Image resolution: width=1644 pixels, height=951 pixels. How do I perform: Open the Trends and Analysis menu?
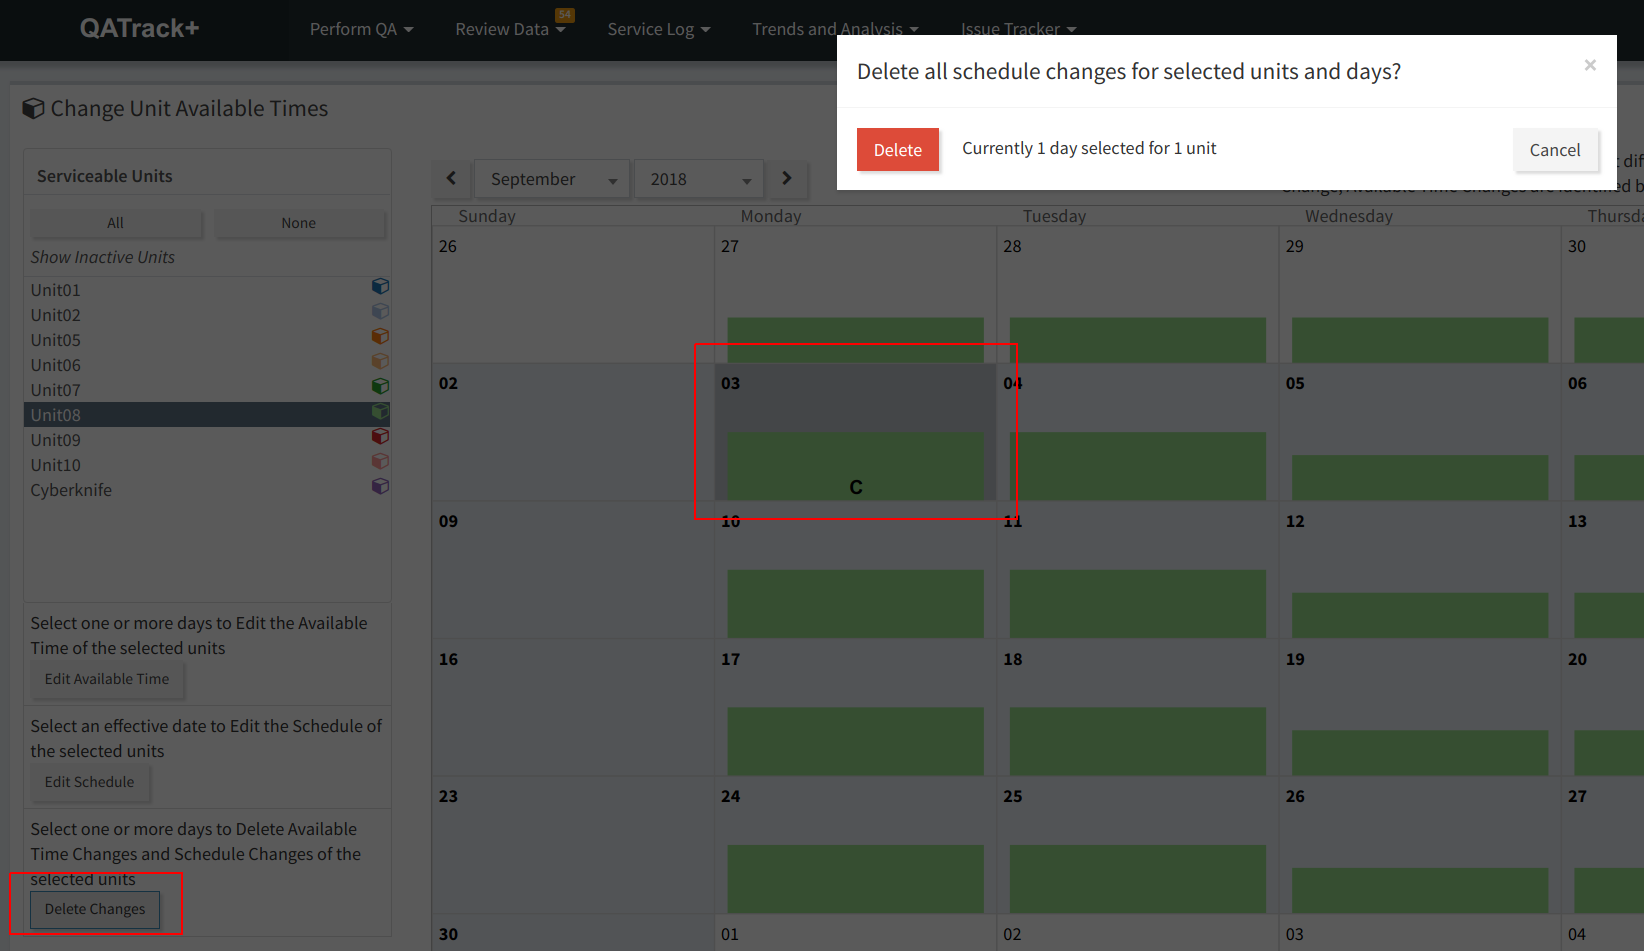[x=835, y=29]
